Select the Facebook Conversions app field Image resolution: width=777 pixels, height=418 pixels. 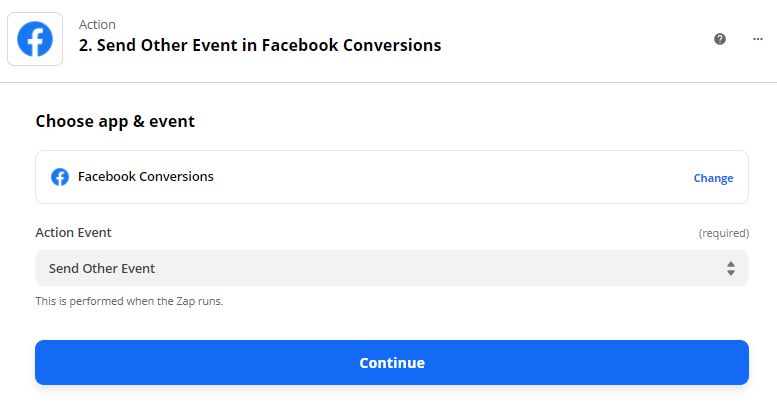tap(391, 177)
